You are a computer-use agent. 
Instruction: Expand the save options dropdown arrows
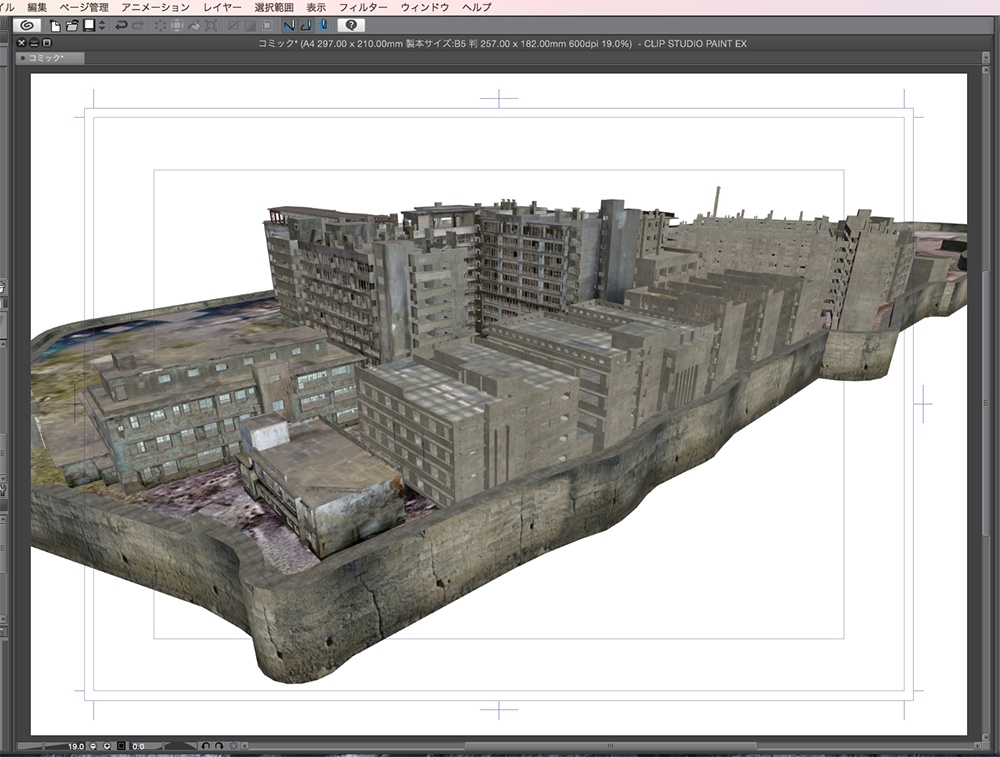pos(101,25)
